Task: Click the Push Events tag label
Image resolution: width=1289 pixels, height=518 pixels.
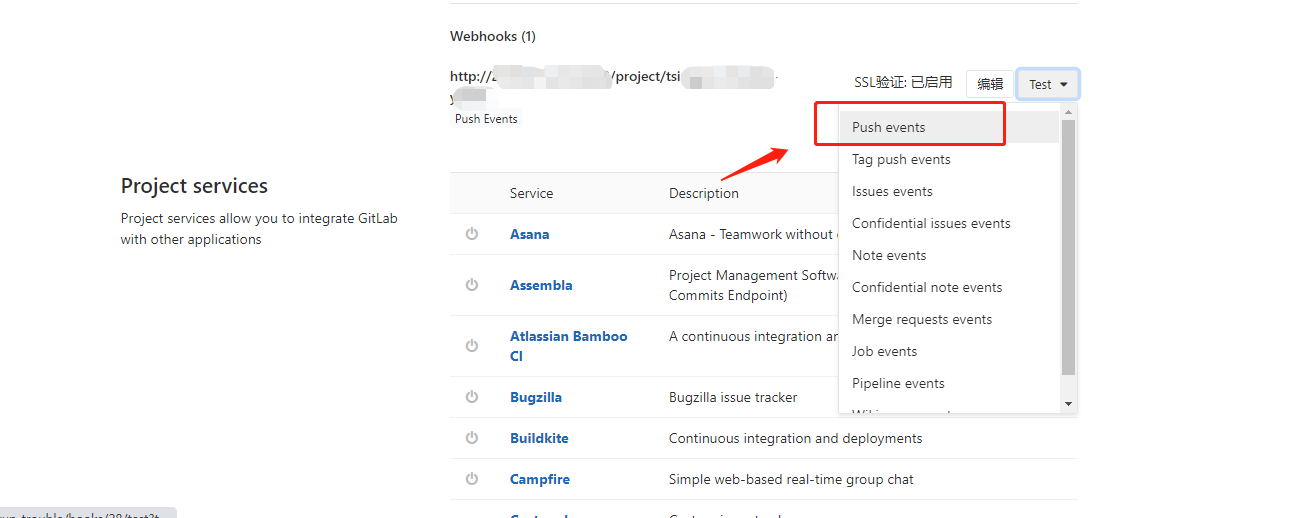Action: pyautogui.click(x=486, y=118)
